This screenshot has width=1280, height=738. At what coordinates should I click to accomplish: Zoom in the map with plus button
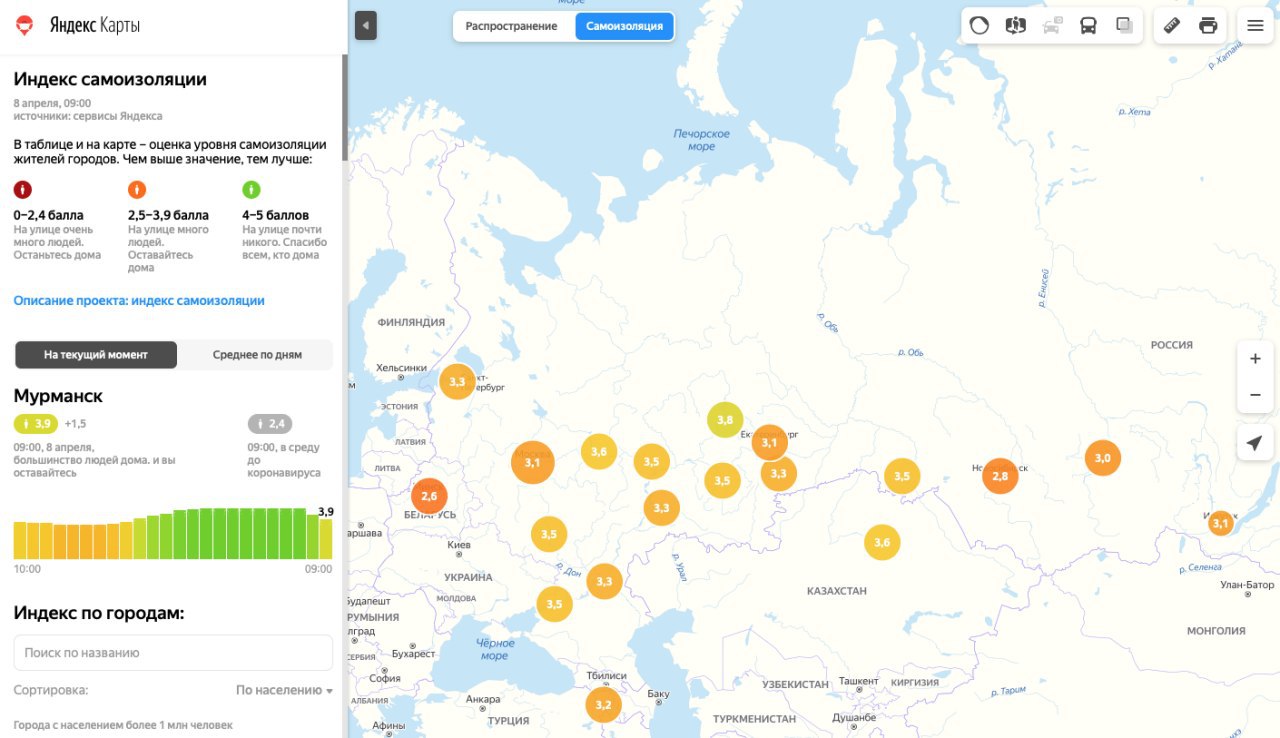[x=1255, y=359]
